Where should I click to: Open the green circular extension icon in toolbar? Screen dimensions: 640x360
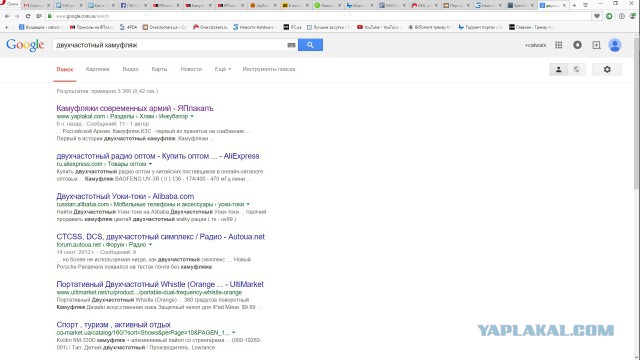[x=609, y=16]
